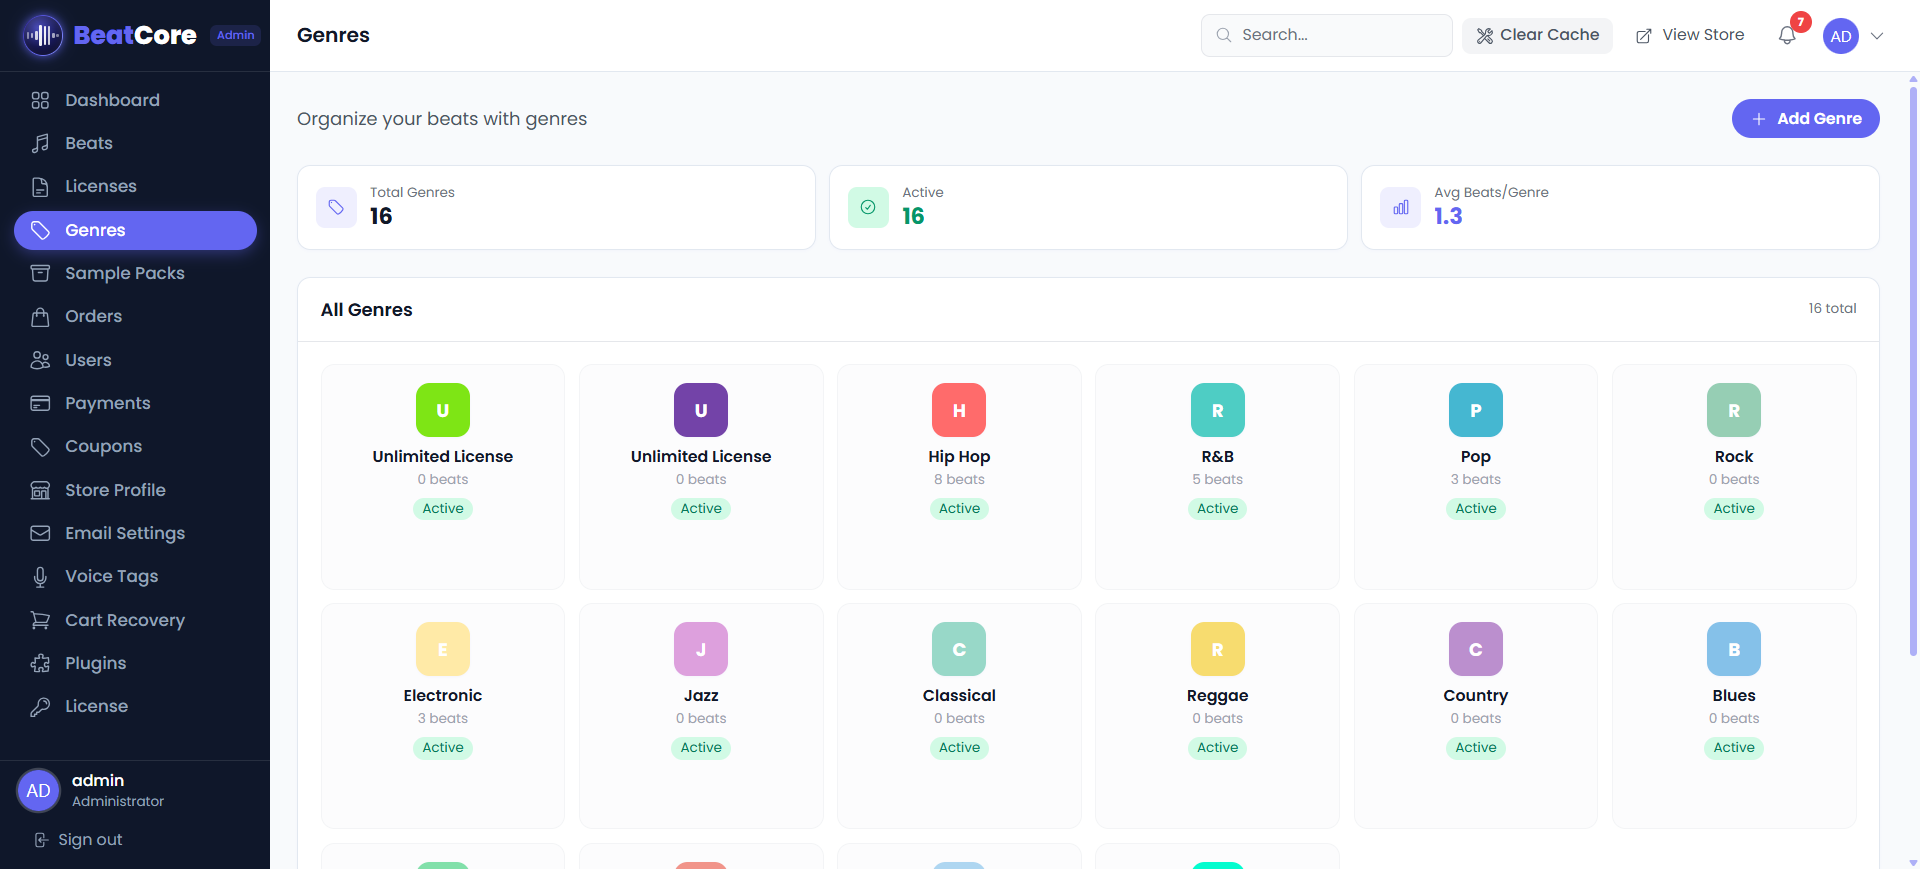
Task: Click the Hip Hop genre red icon
Action: pyautogui.click(x=958, y=410)
